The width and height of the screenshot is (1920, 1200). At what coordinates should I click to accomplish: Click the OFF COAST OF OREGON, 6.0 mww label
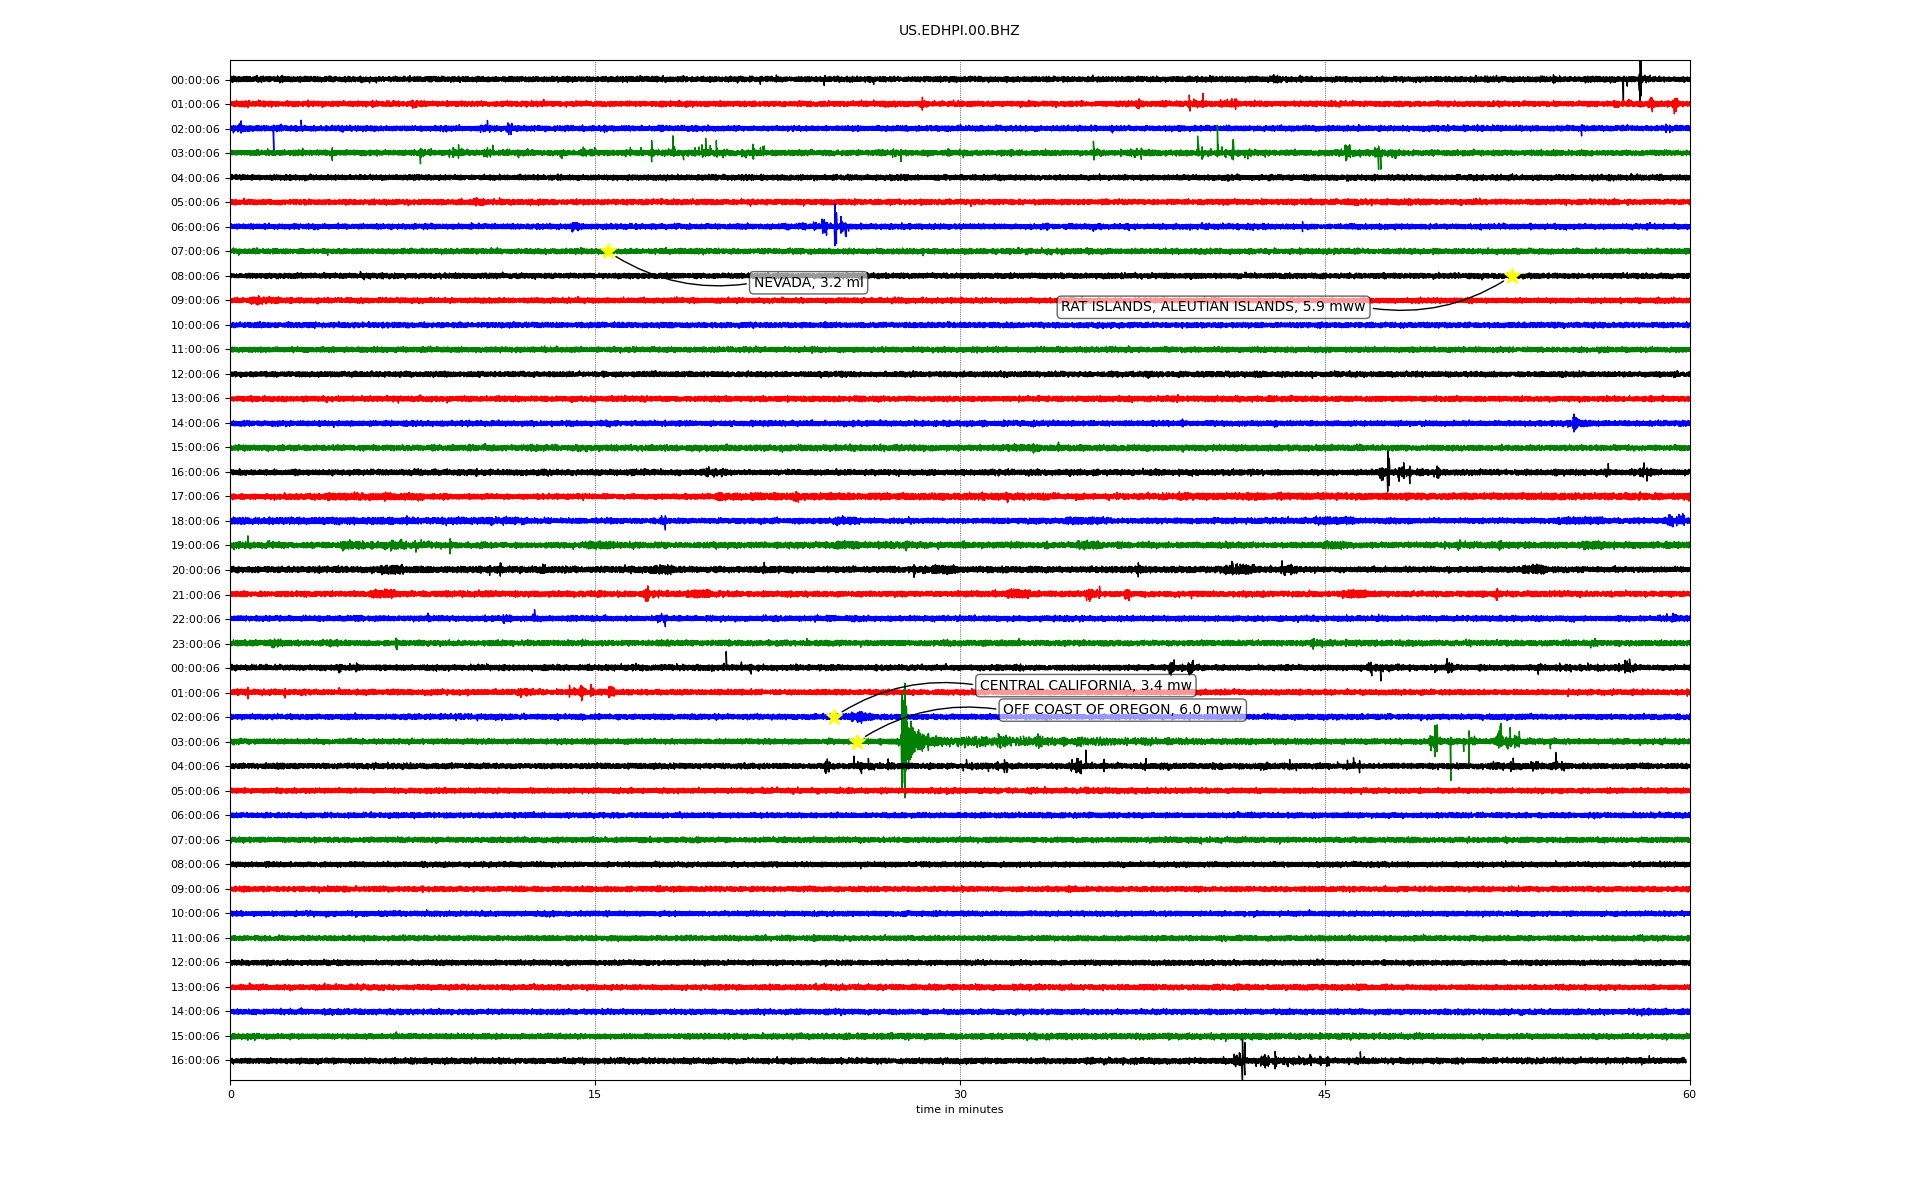[1121, 710]
